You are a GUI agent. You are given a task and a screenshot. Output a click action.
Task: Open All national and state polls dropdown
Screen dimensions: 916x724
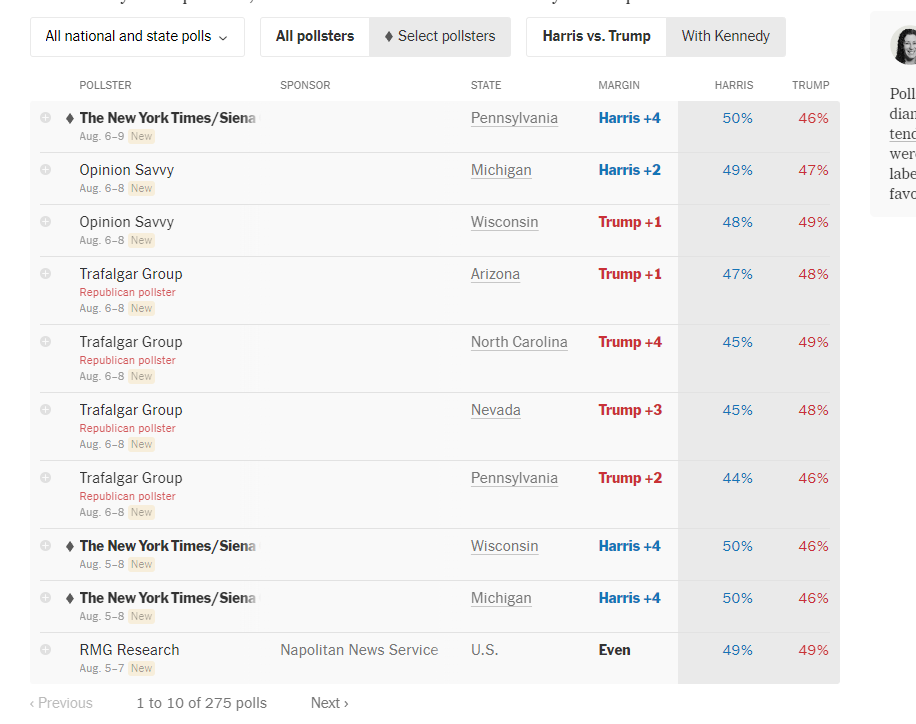(137, 37)
